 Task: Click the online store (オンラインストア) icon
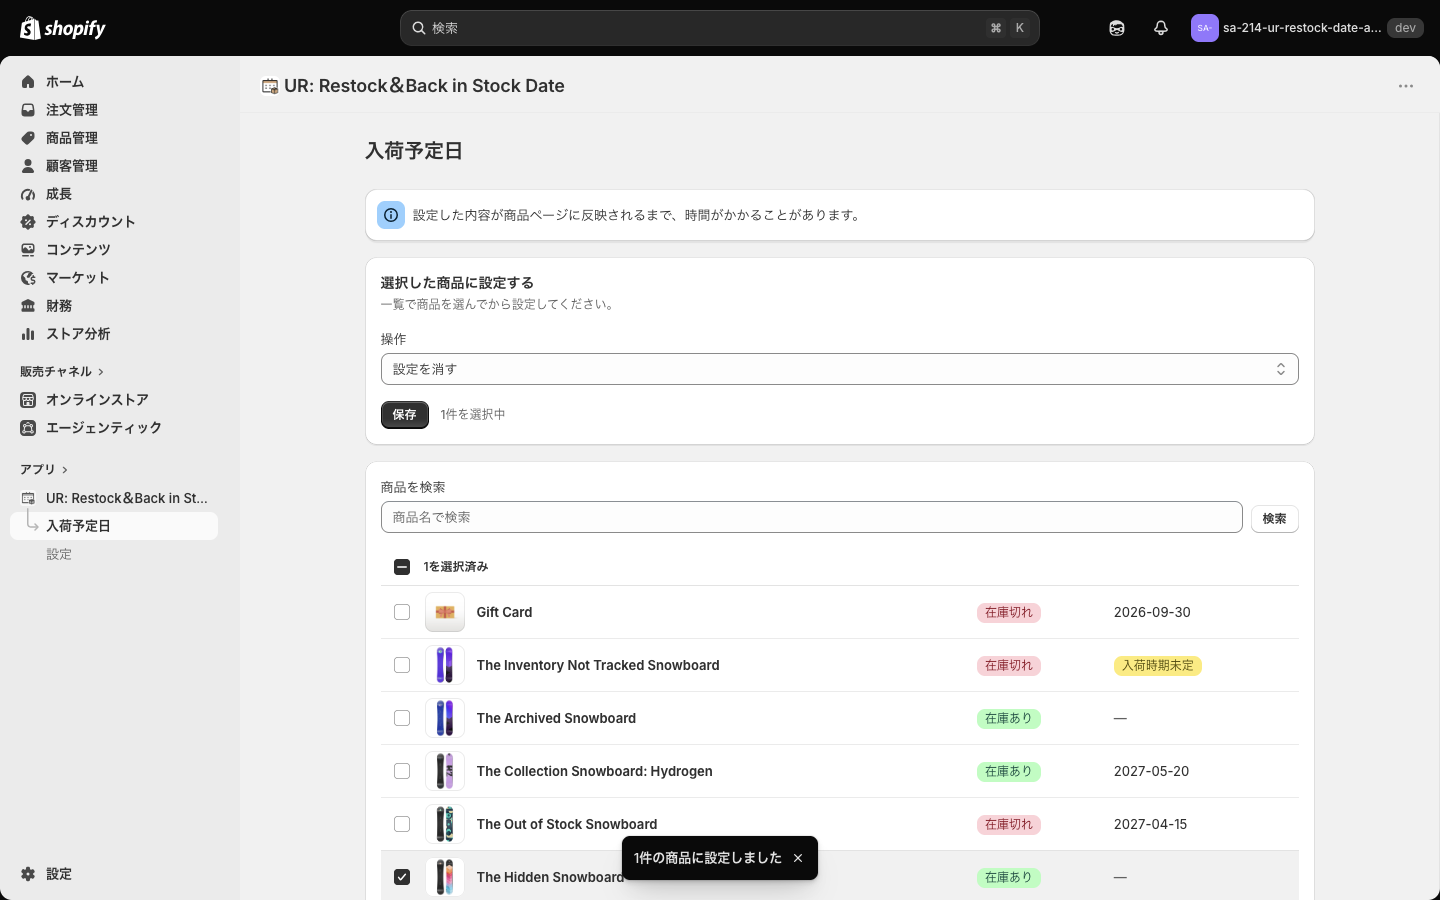[x=28, y=400]
